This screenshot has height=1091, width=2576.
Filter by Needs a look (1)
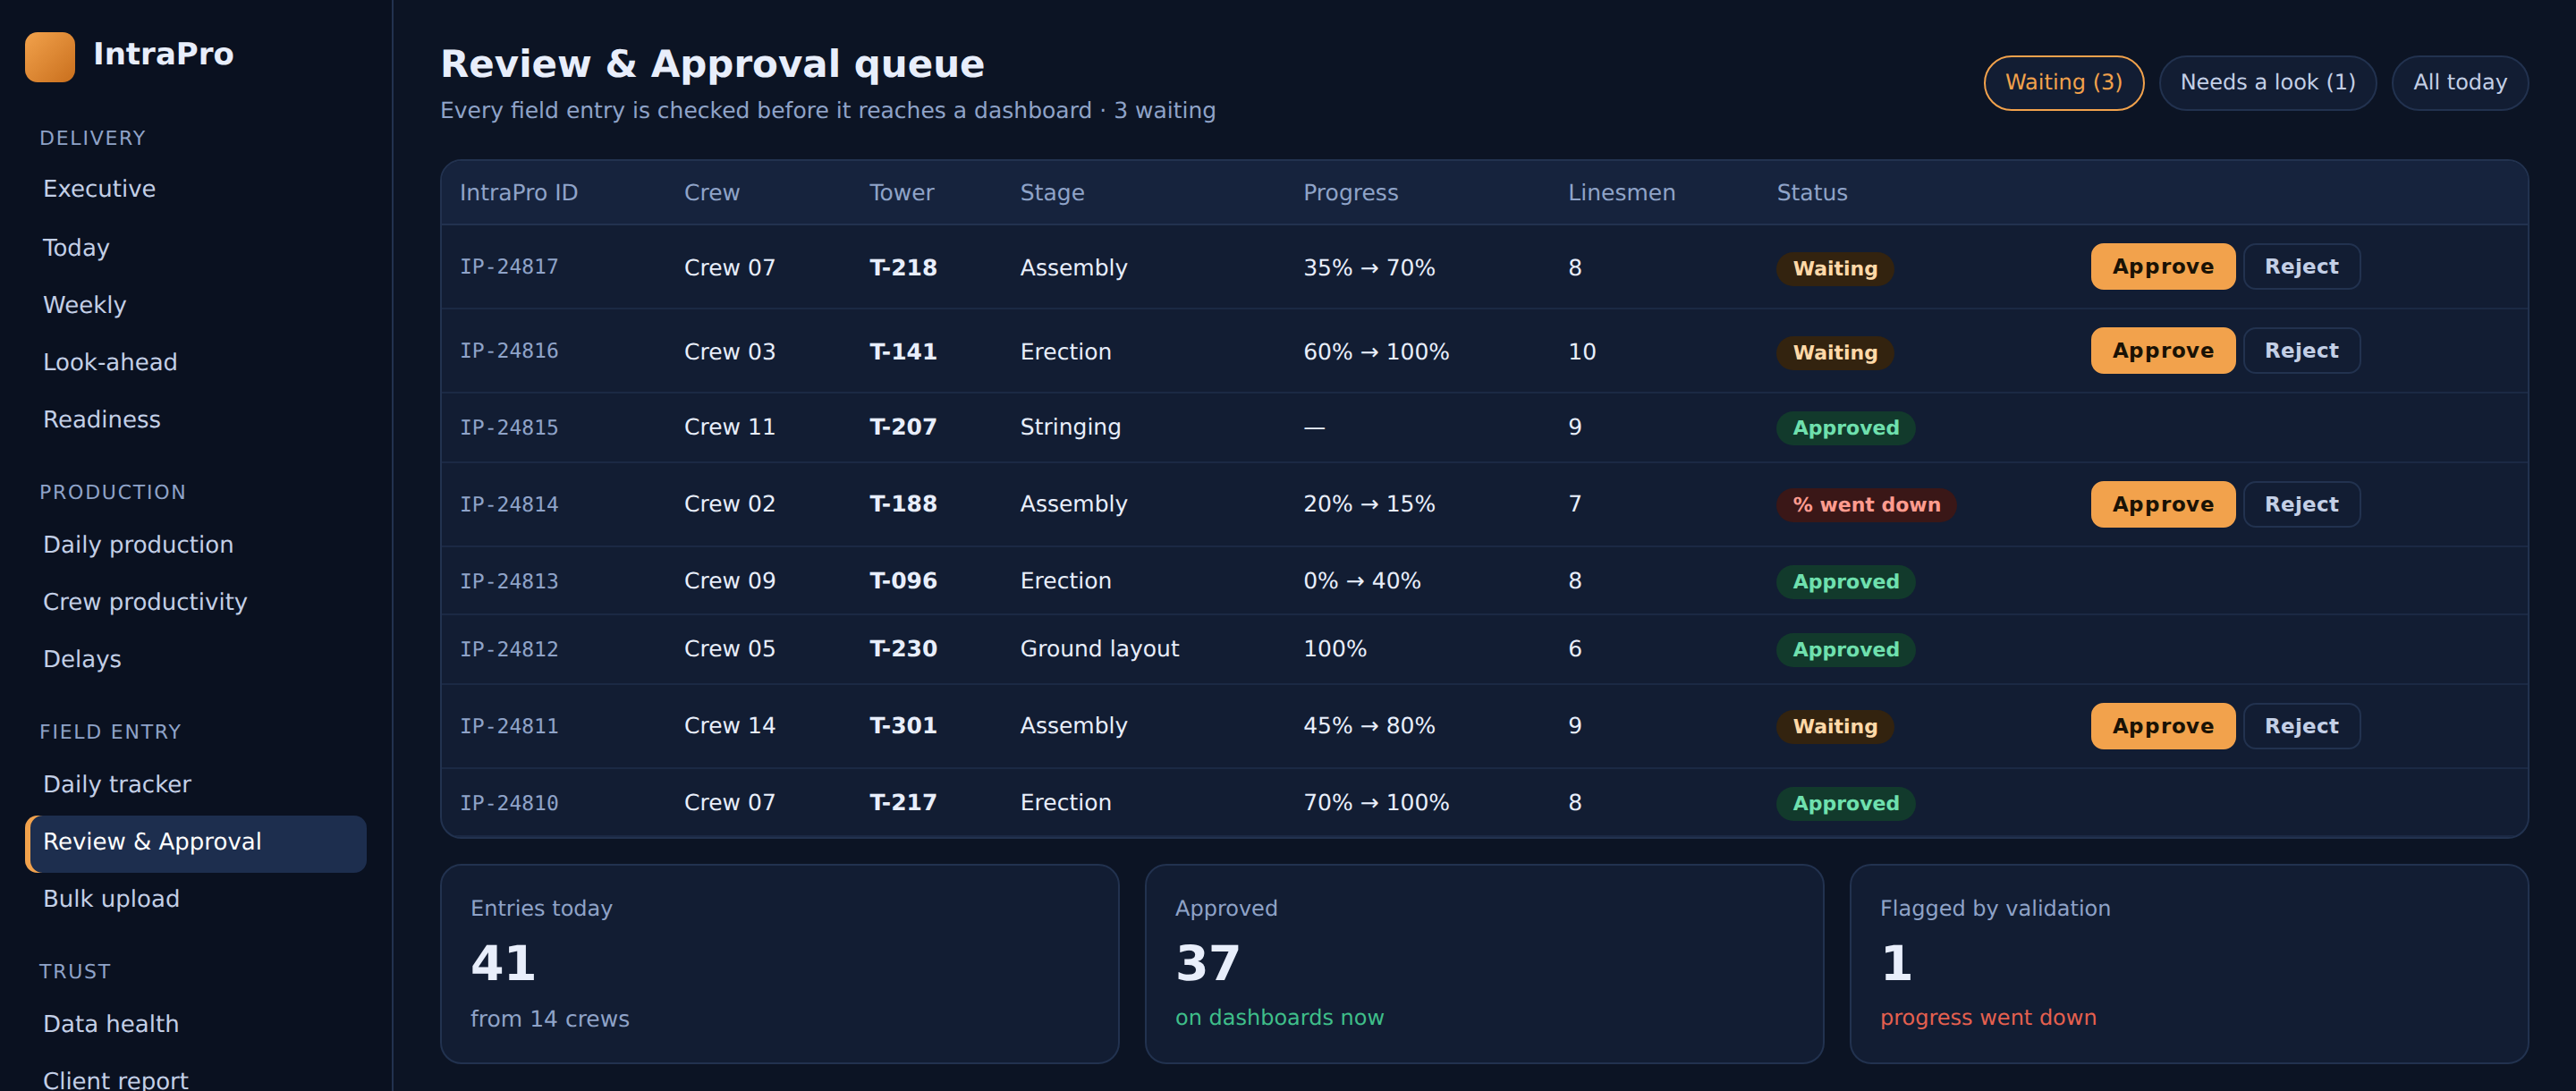(x=2267, y=83)
